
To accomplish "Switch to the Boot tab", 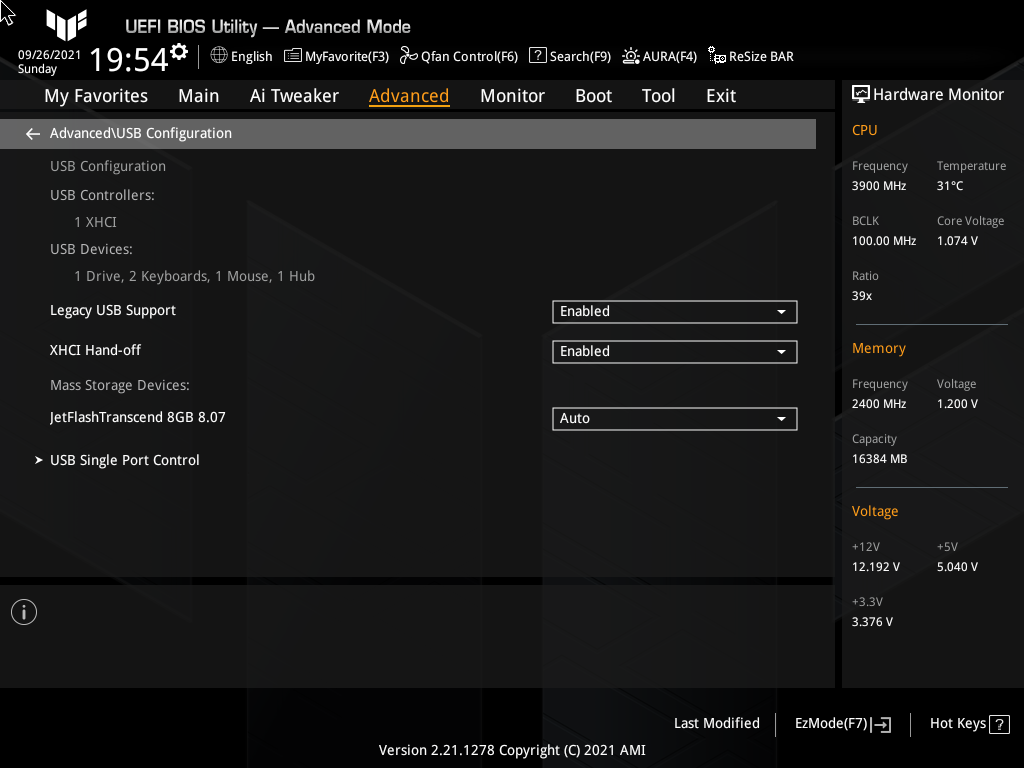I will (593, 95).
